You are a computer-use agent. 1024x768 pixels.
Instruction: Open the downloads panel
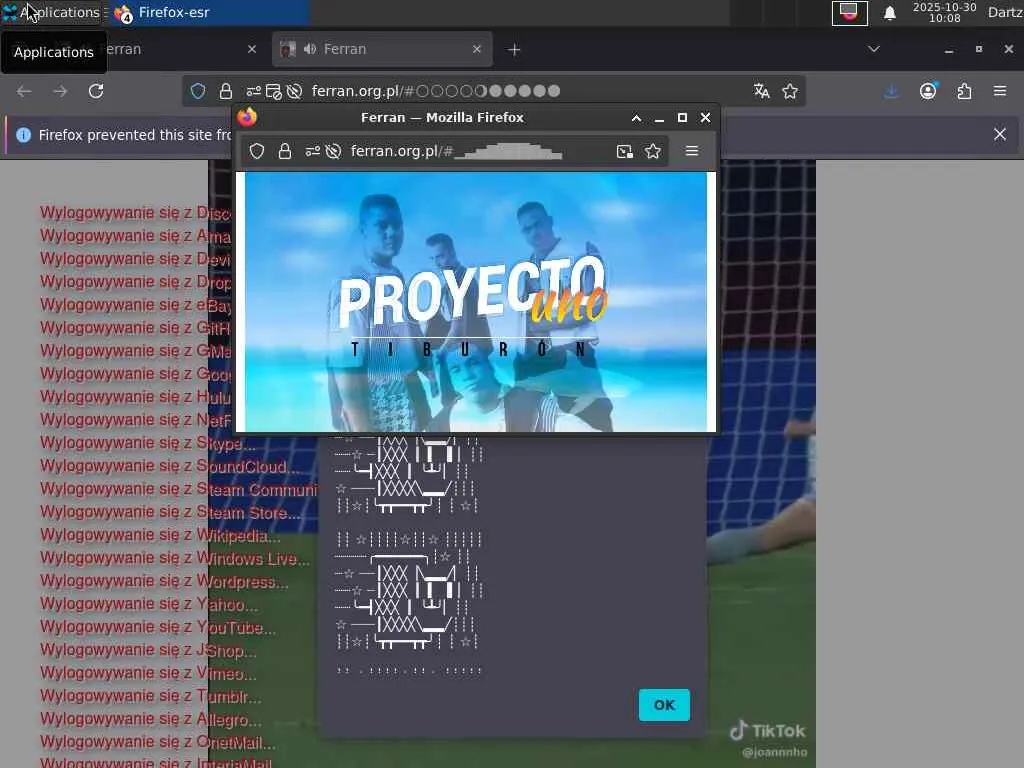point(891,91)
